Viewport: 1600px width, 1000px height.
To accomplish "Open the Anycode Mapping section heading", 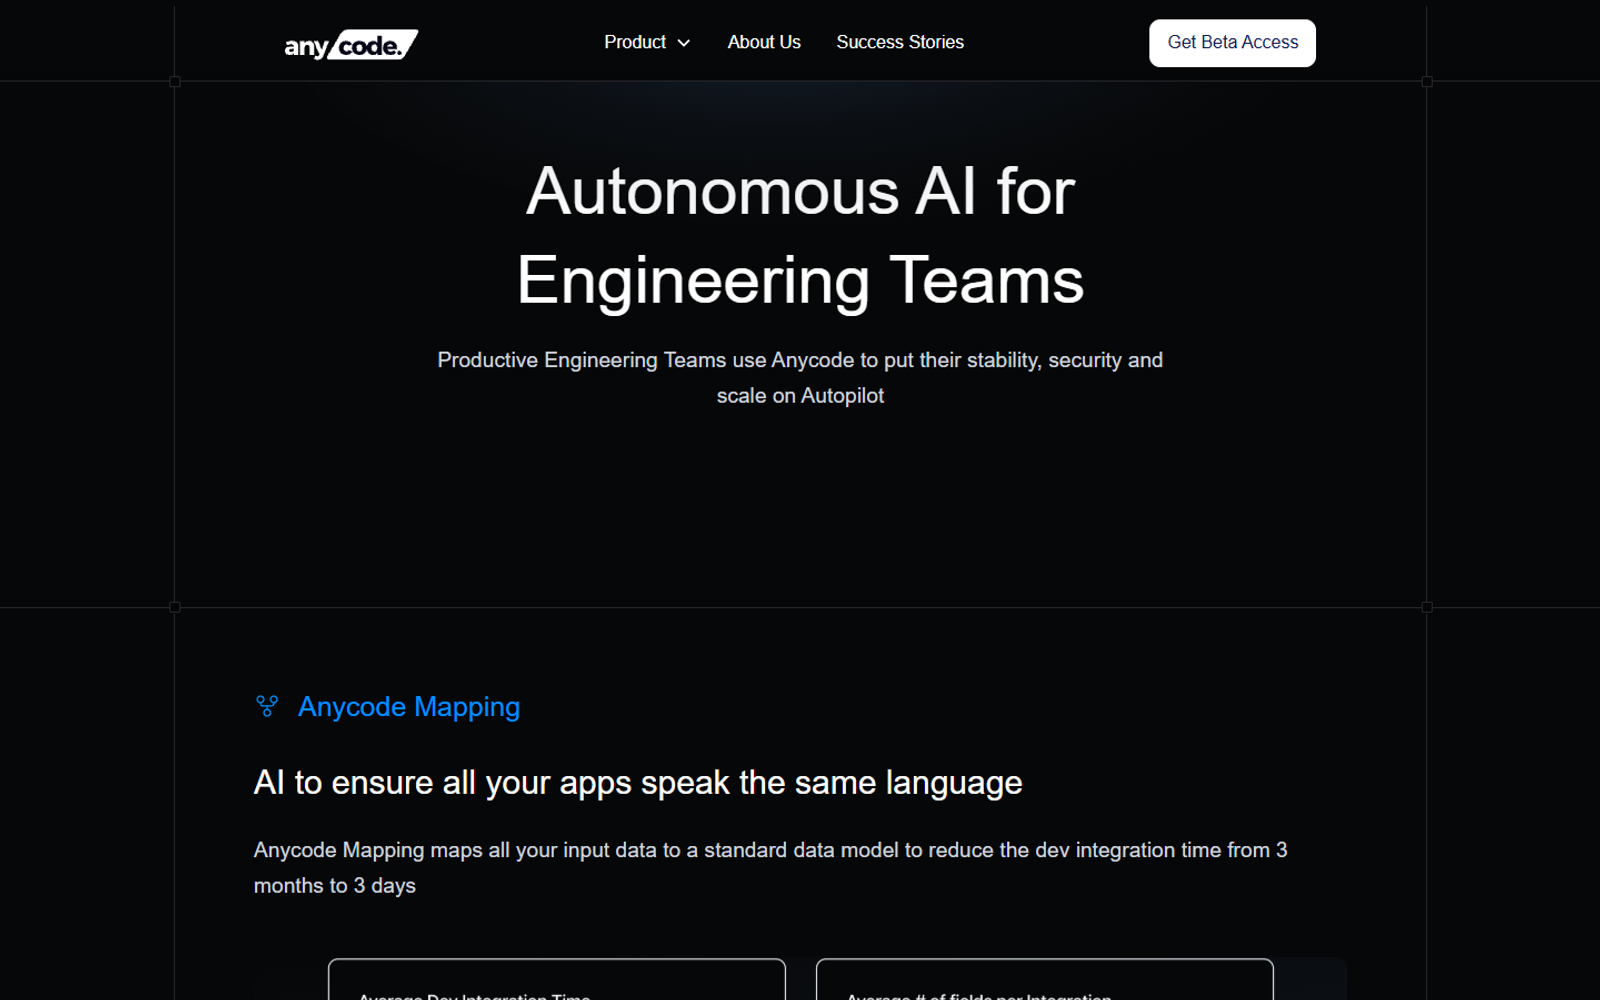I will tap(409, 707).
